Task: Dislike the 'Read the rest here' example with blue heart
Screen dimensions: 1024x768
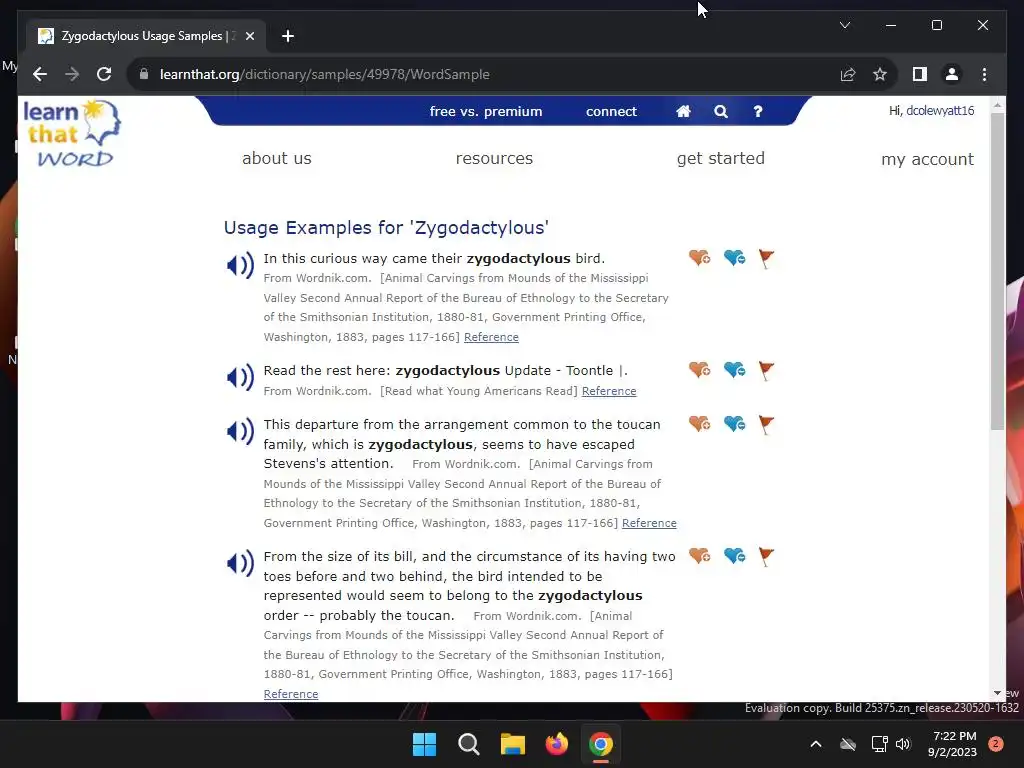Action: coord(735,370)
